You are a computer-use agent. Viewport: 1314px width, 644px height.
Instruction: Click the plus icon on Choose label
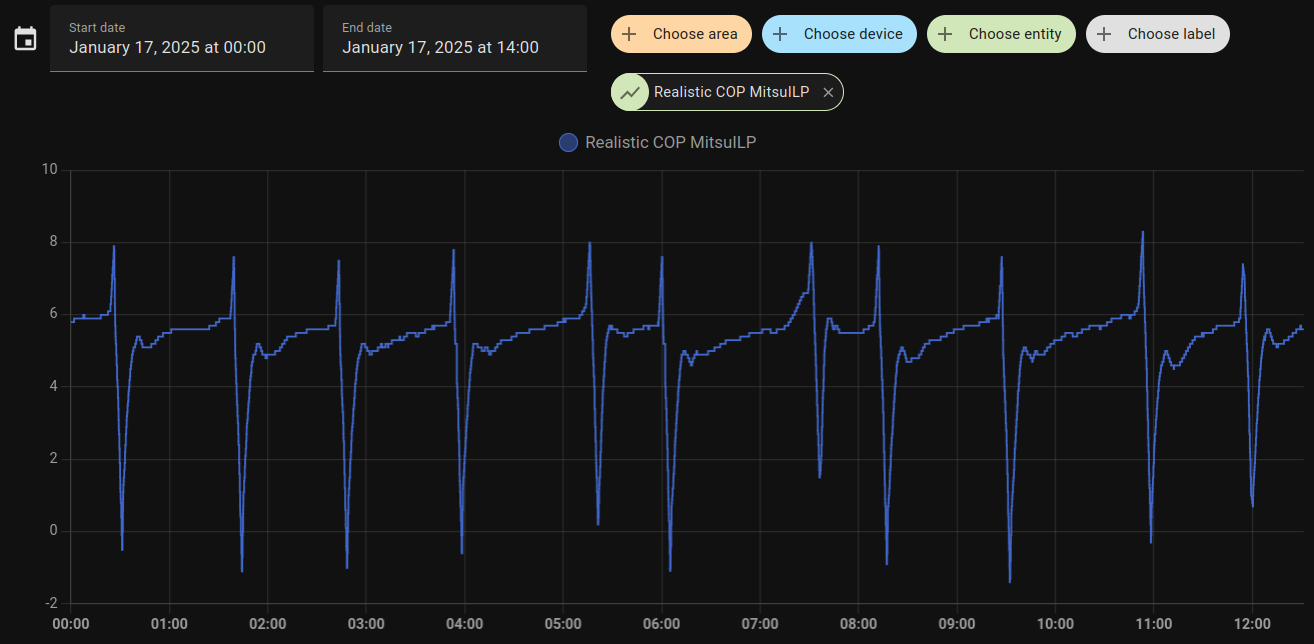point(1103,34)
